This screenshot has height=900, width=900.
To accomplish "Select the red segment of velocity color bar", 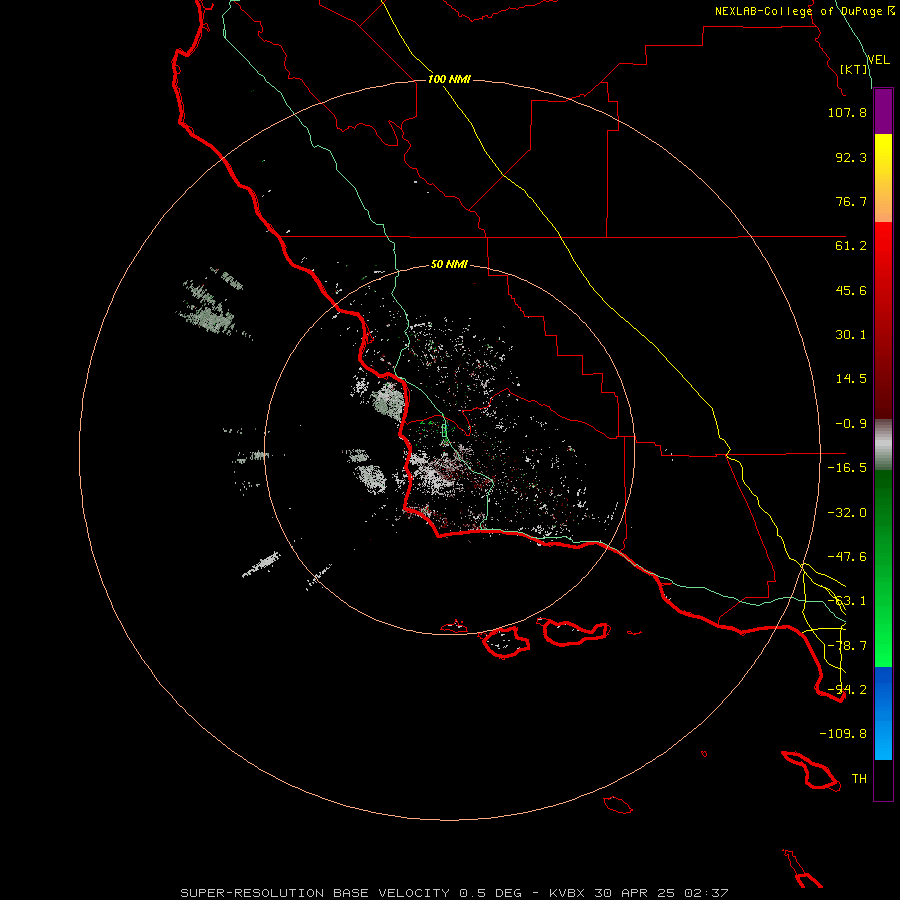I will click(883, 320).
